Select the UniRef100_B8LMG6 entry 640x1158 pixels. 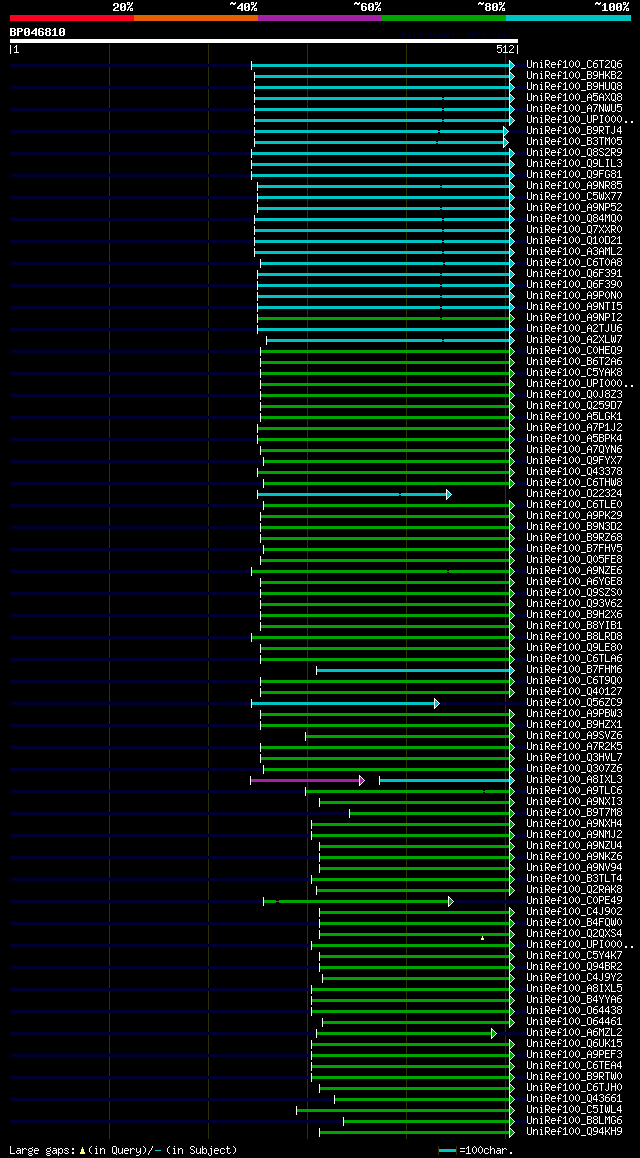point(574,1120)
